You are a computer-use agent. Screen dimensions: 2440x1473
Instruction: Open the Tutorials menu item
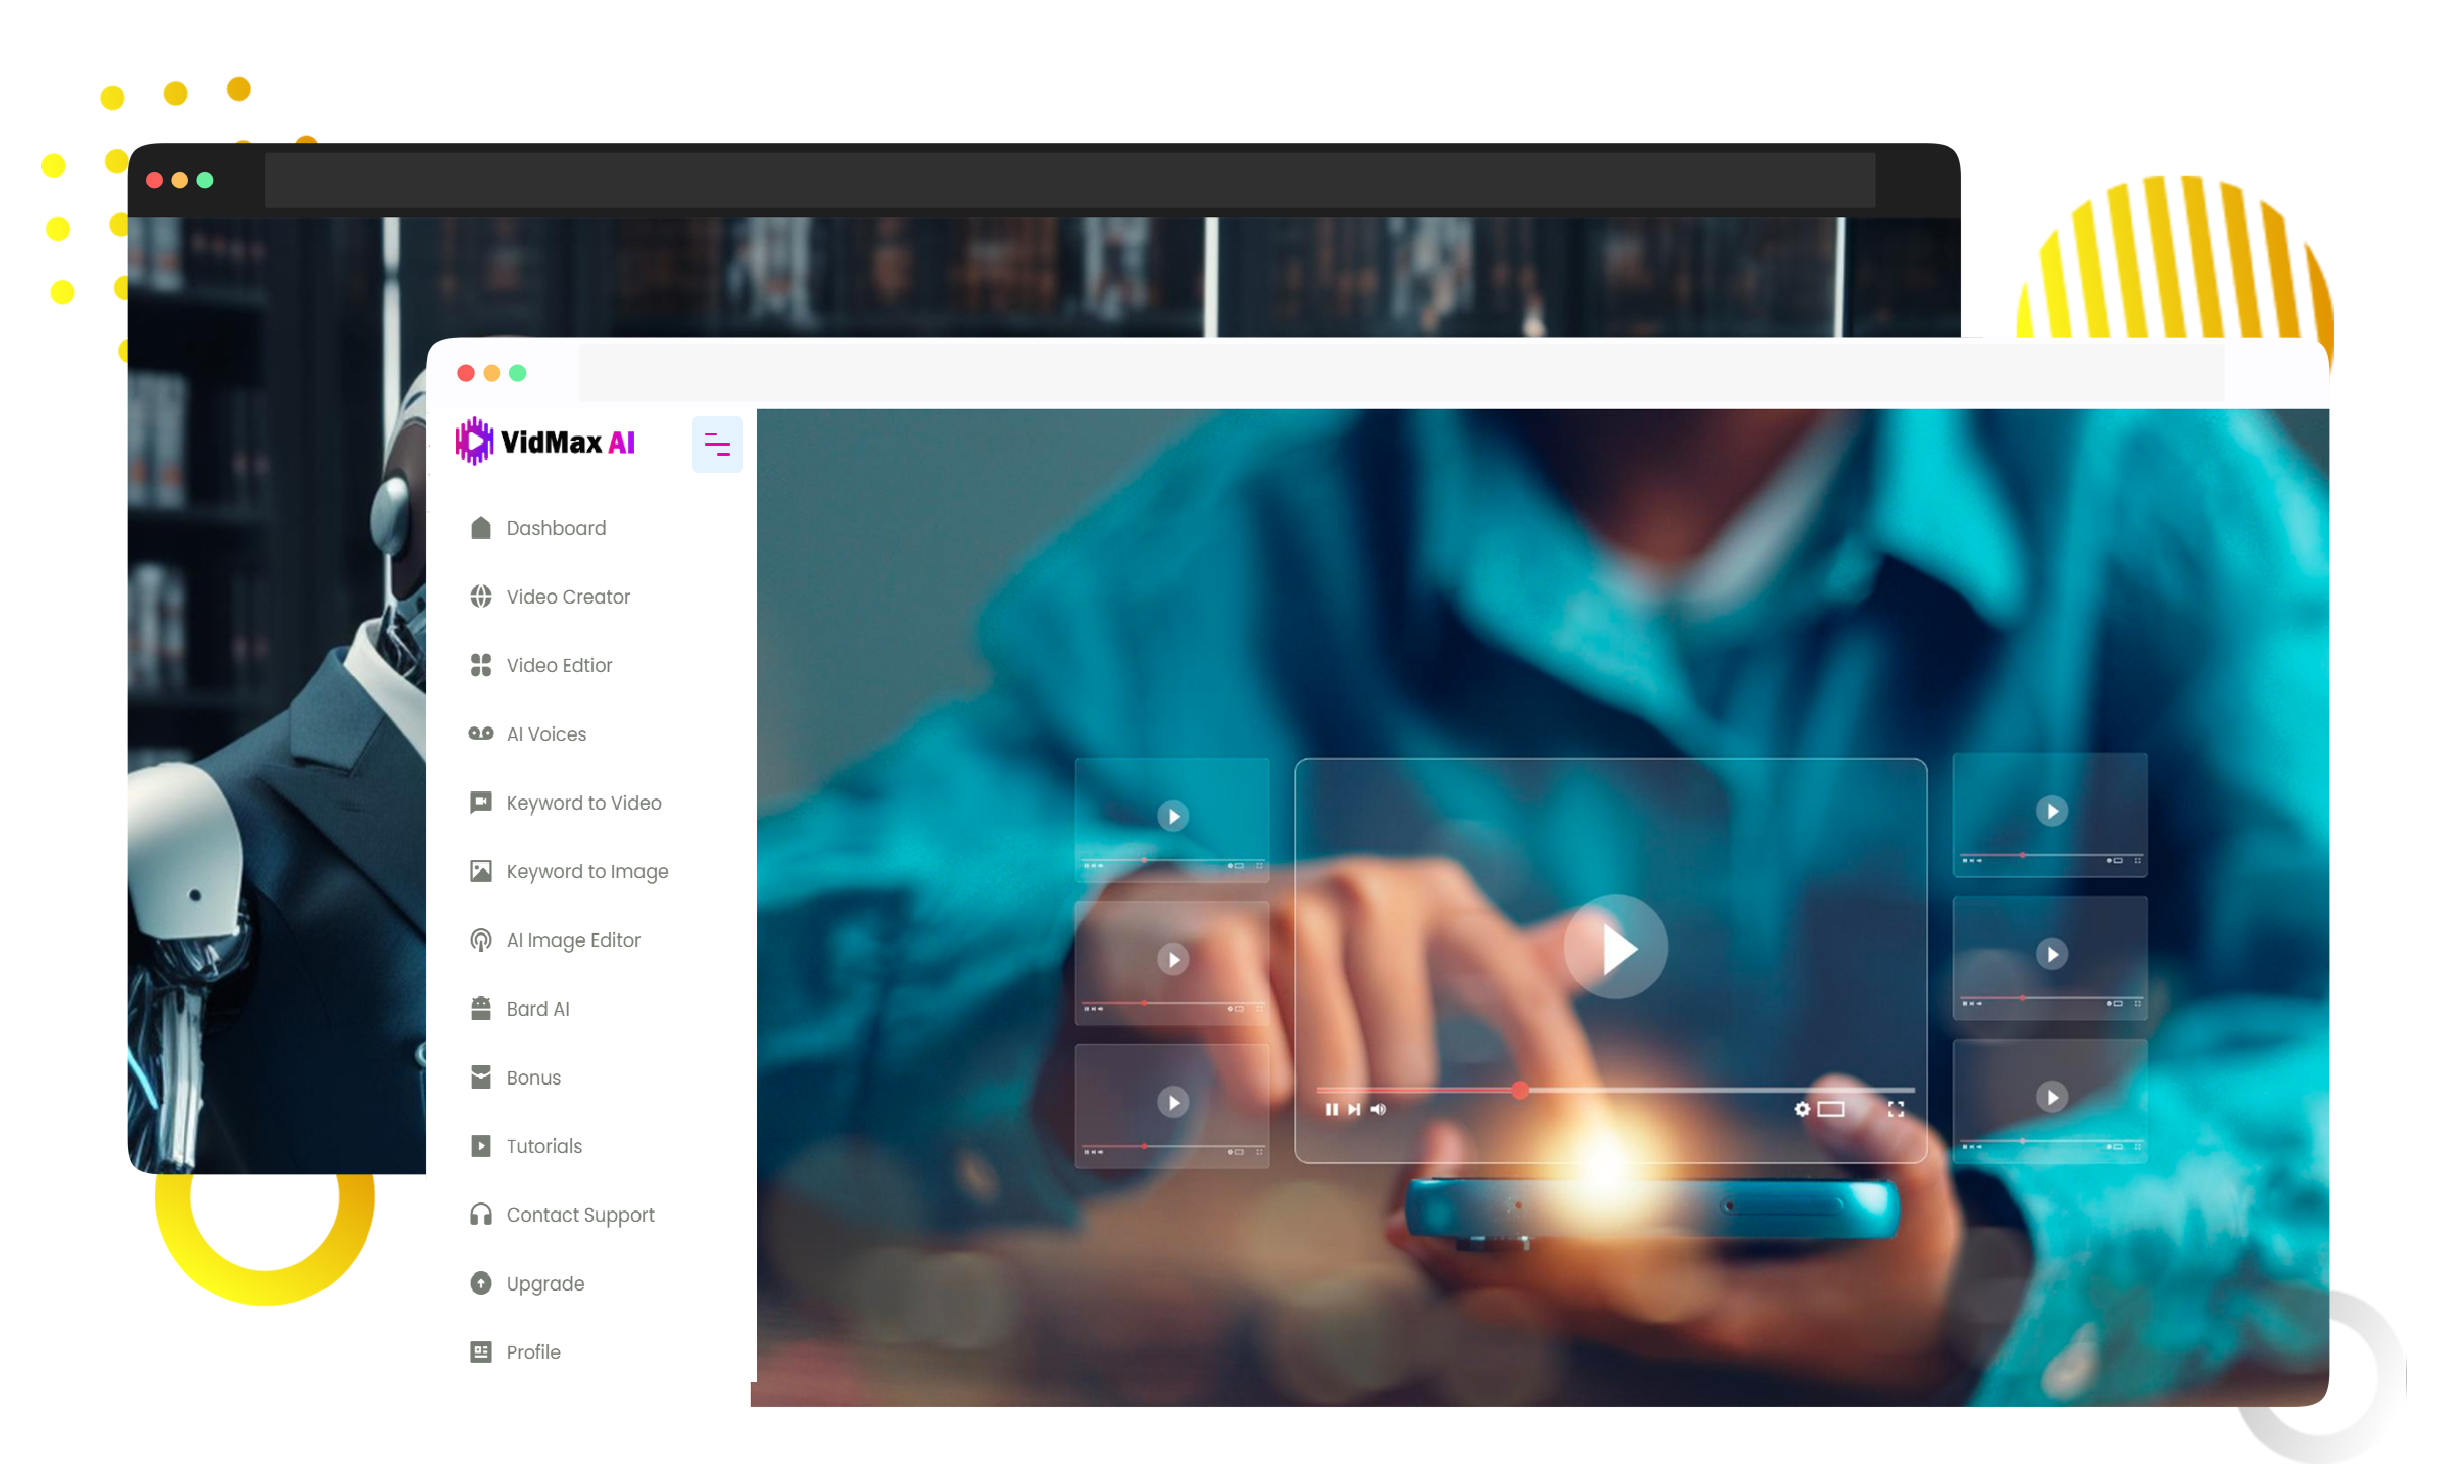point(543,1146)
